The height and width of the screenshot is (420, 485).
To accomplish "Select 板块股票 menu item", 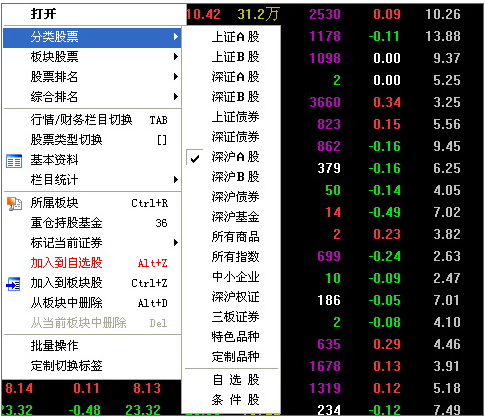I will click(92, 57).
